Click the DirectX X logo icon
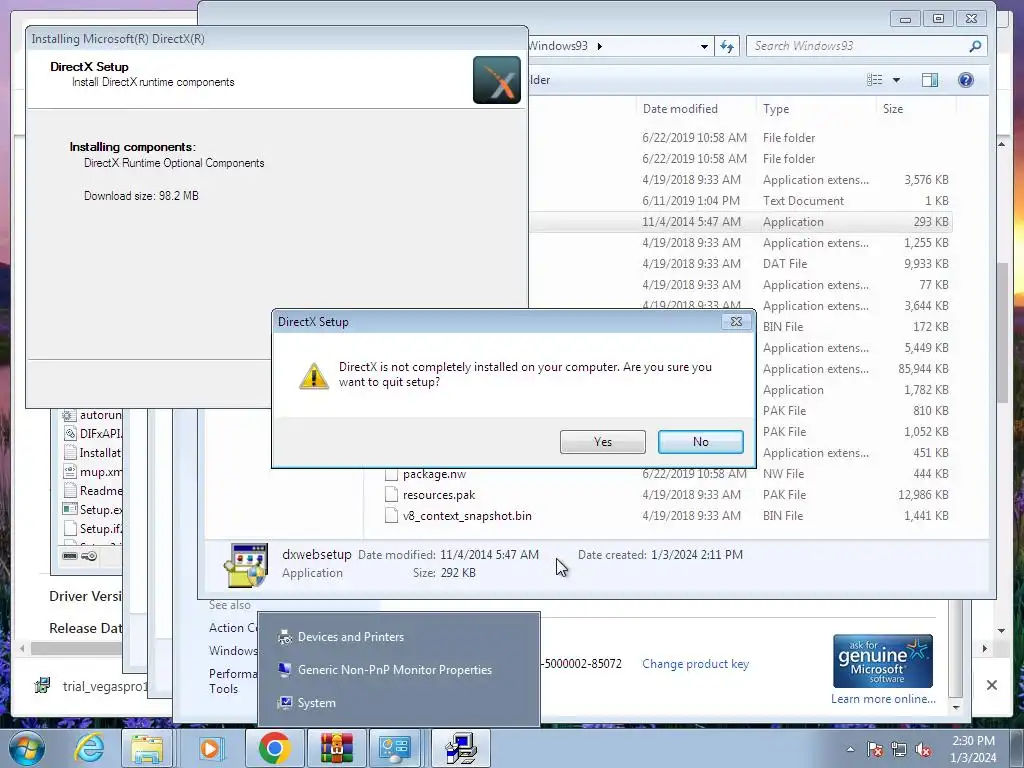 pos(497,80)
